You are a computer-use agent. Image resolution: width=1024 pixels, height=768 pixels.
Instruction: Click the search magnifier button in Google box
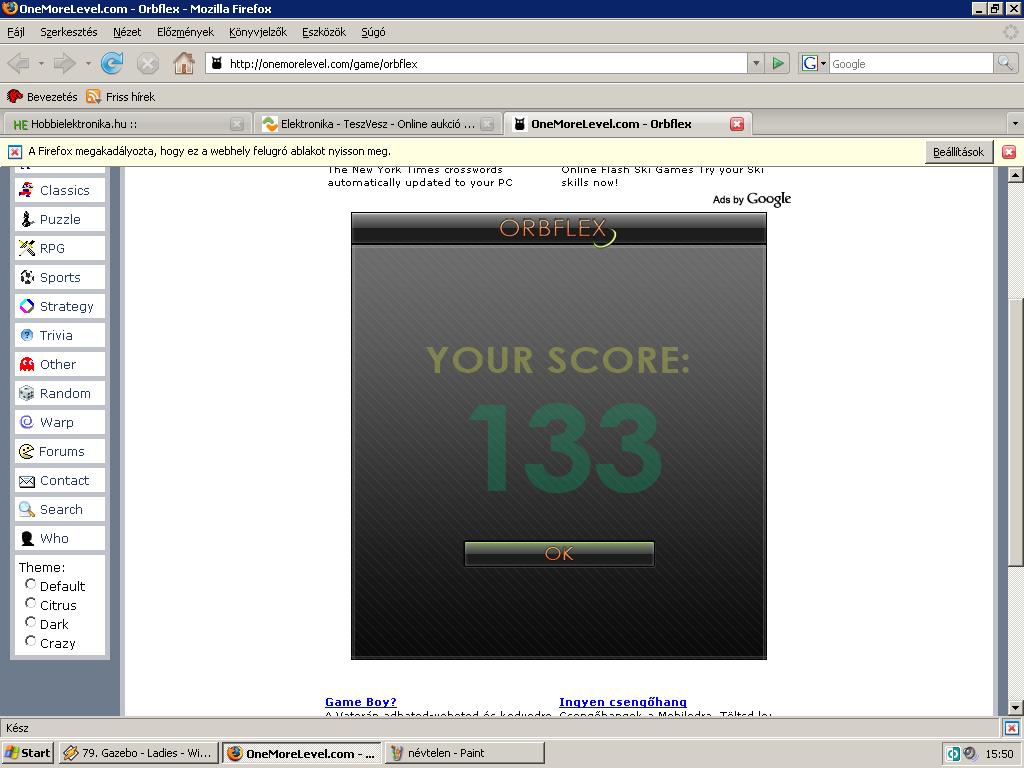1005,63
